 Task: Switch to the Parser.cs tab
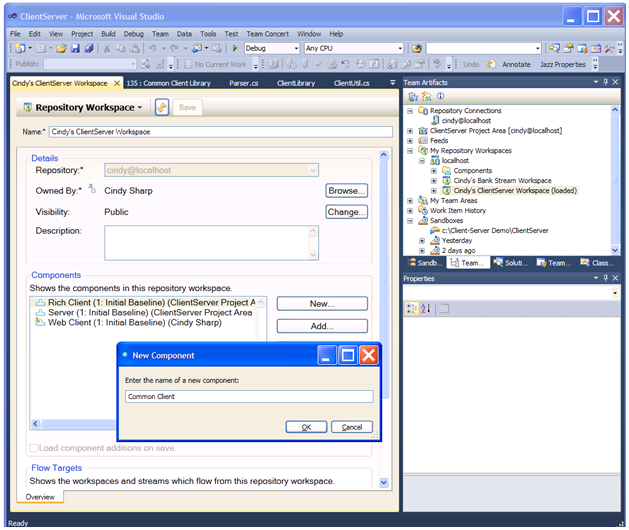[x=243, y=83]
